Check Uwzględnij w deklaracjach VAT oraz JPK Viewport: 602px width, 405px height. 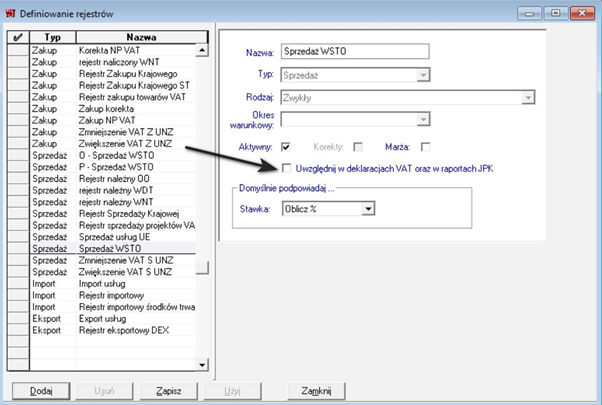[x=288, y=168]
